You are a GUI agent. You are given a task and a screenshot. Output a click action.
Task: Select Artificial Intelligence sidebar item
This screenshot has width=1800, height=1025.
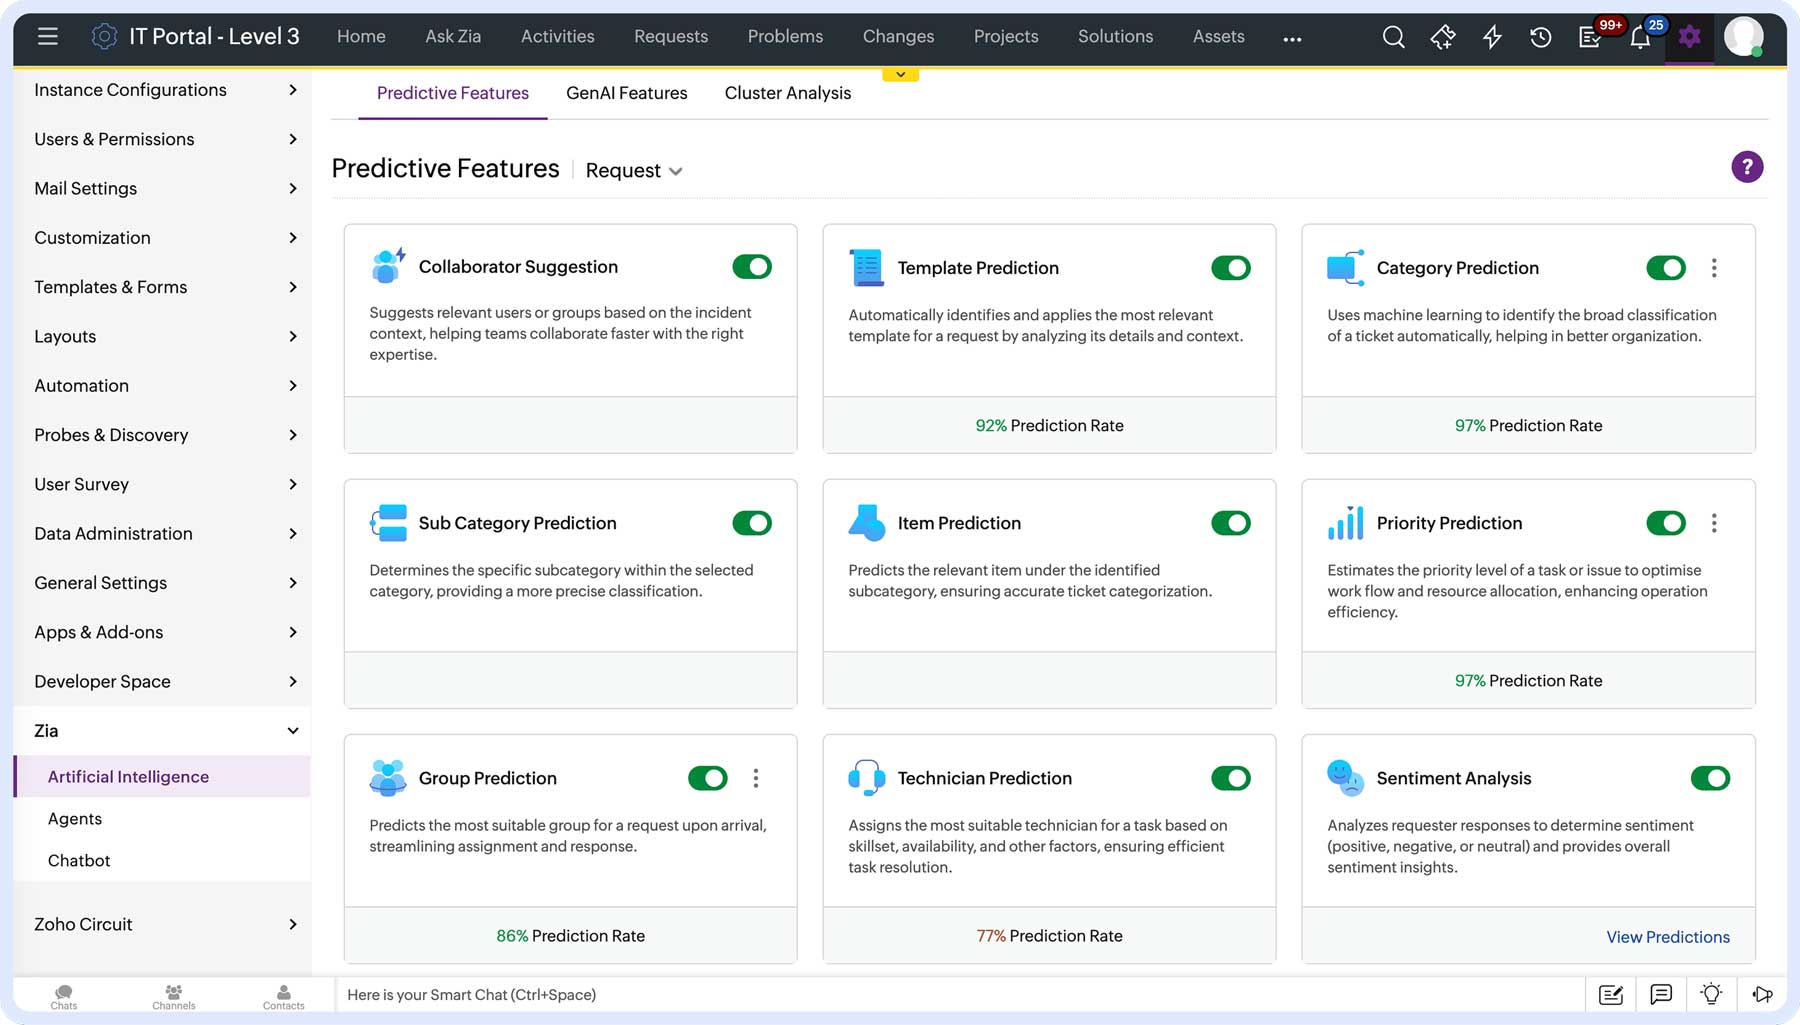tap(163, 777)
